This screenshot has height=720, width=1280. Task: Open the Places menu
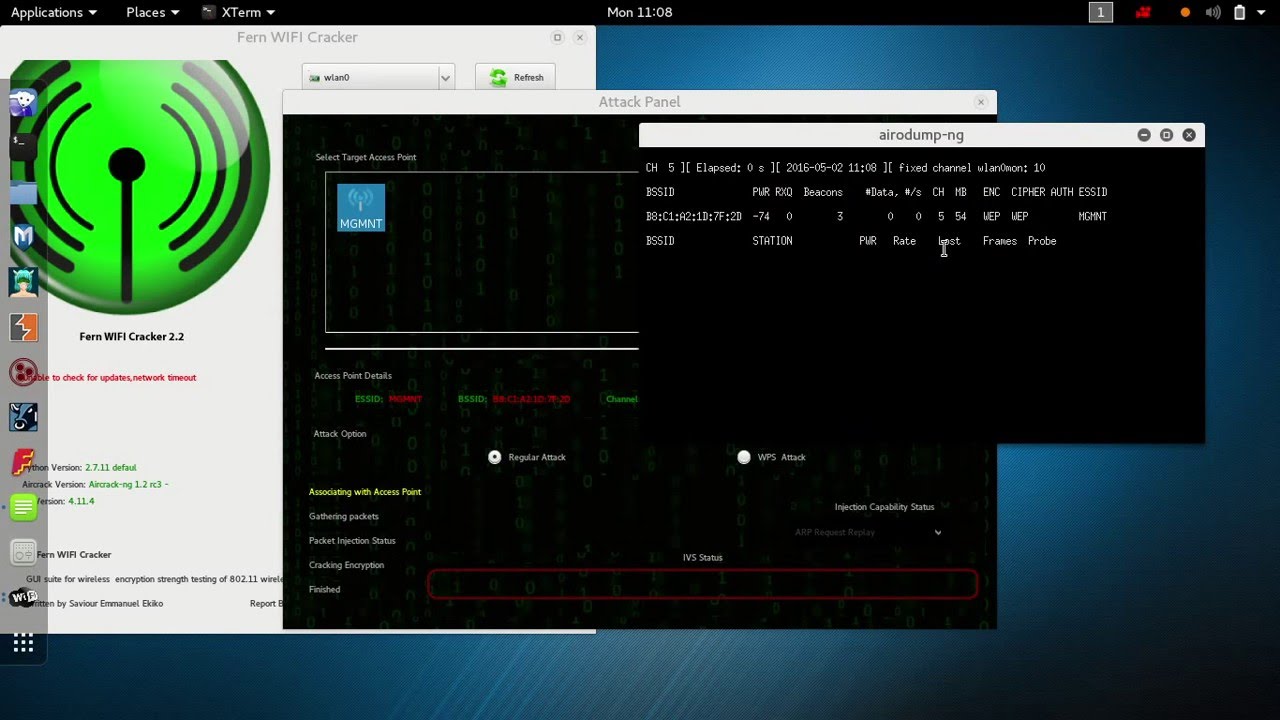pyautogui.click(x=153, y=12)
